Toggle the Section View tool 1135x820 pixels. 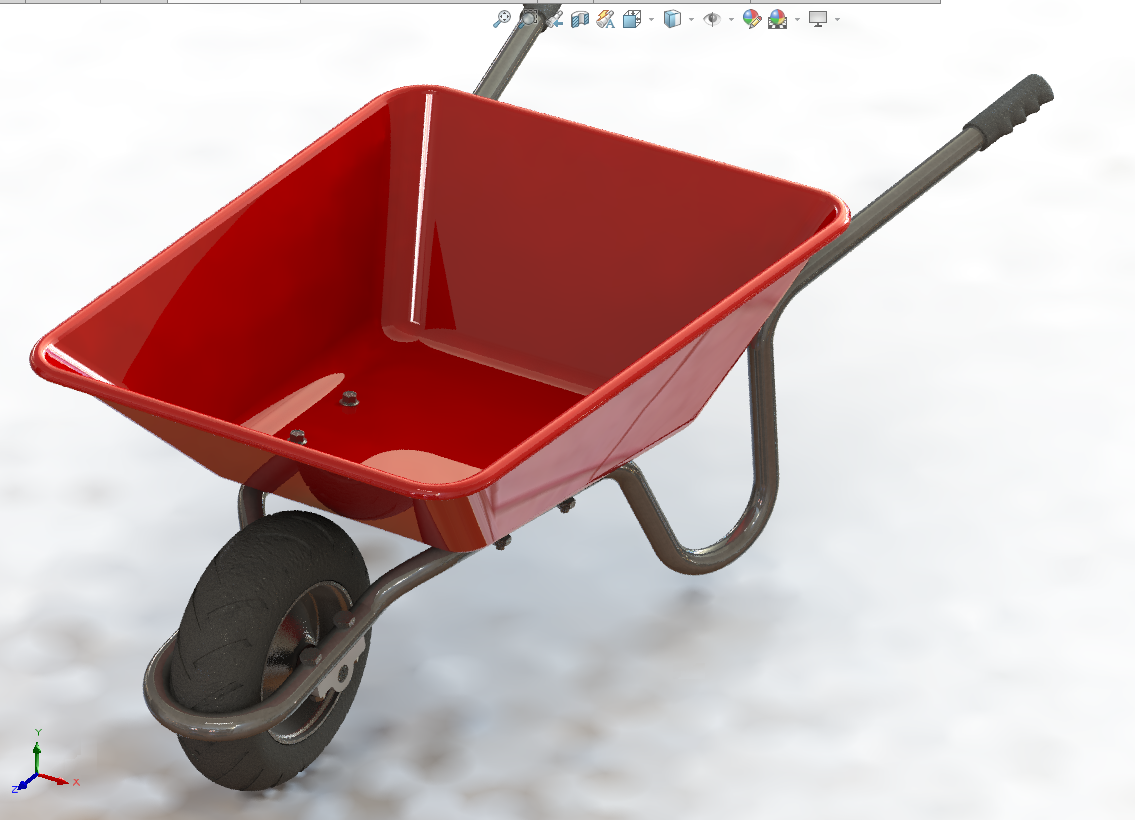tap(580, 19)
